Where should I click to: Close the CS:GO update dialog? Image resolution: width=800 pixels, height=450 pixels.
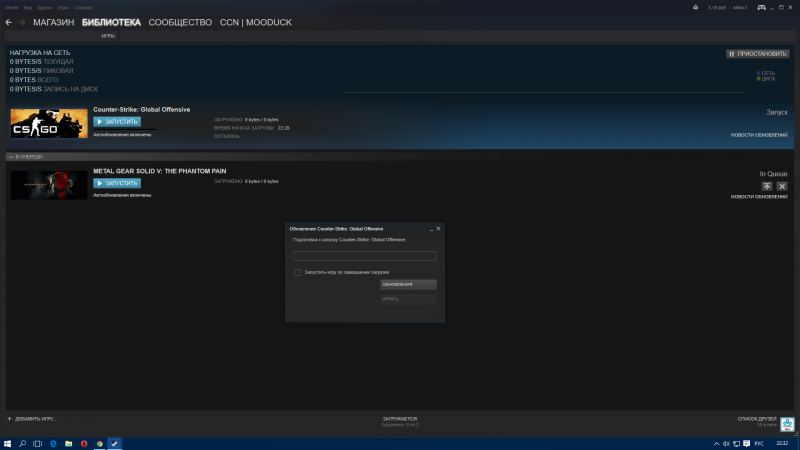[438, 229]
